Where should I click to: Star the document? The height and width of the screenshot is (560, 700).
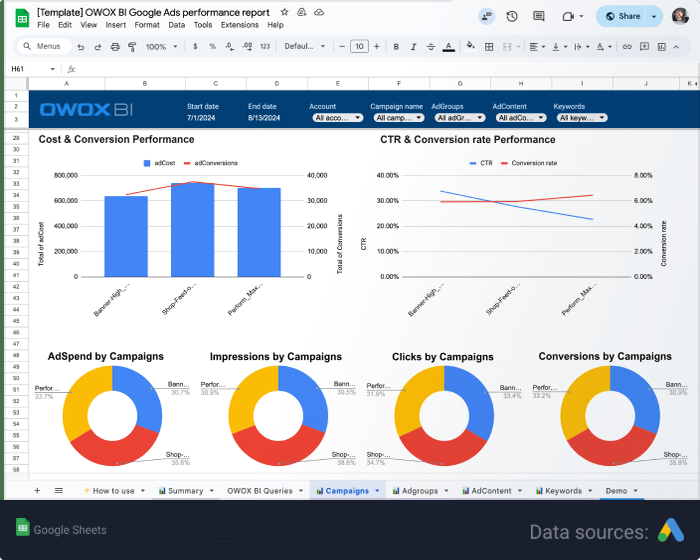click(284, 12)
